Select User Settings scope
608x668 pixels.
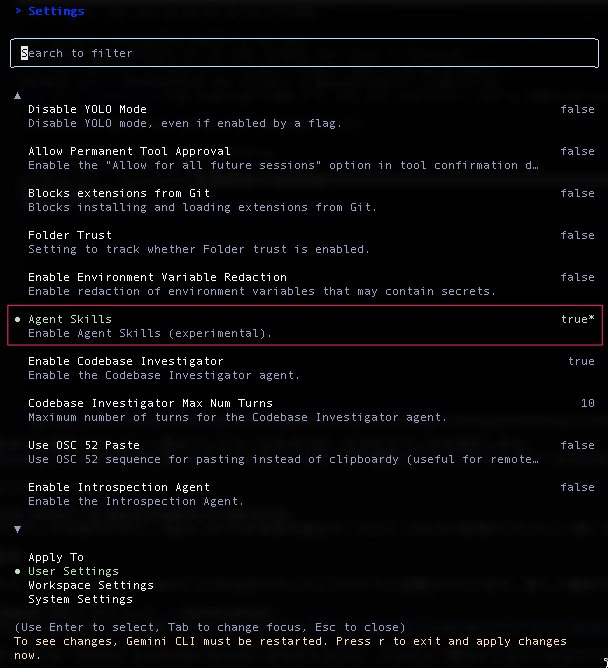point(73,571)
